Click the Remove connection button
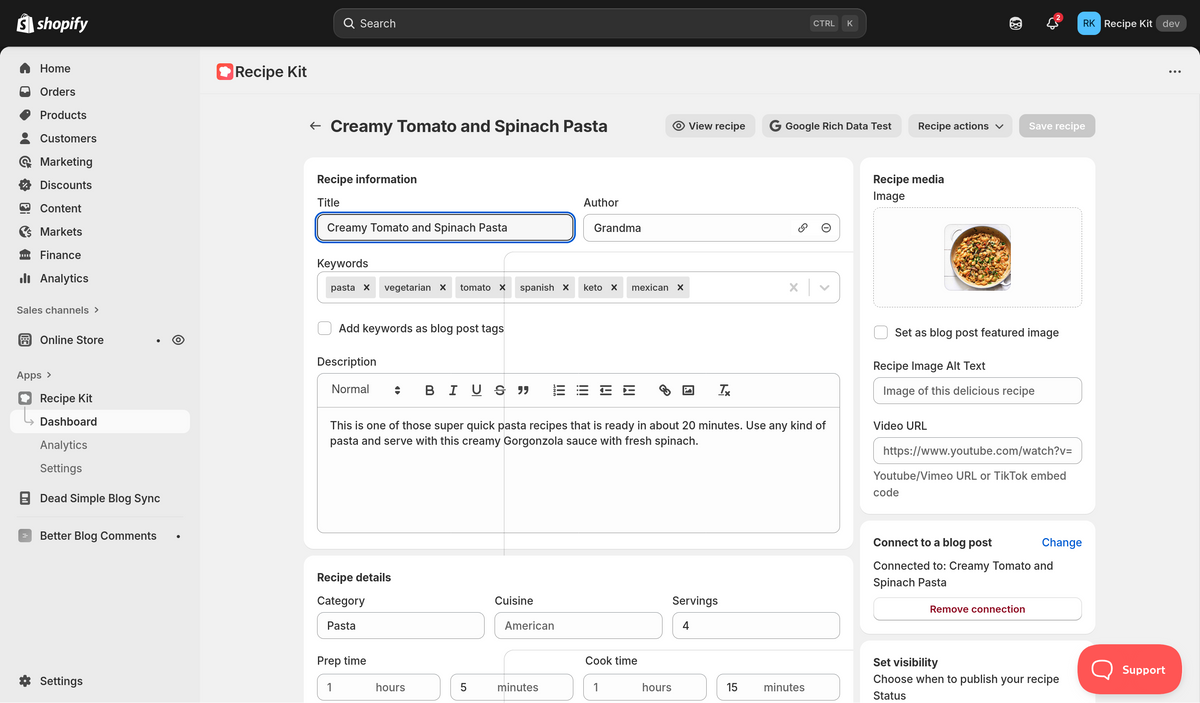 coord(977,609)
